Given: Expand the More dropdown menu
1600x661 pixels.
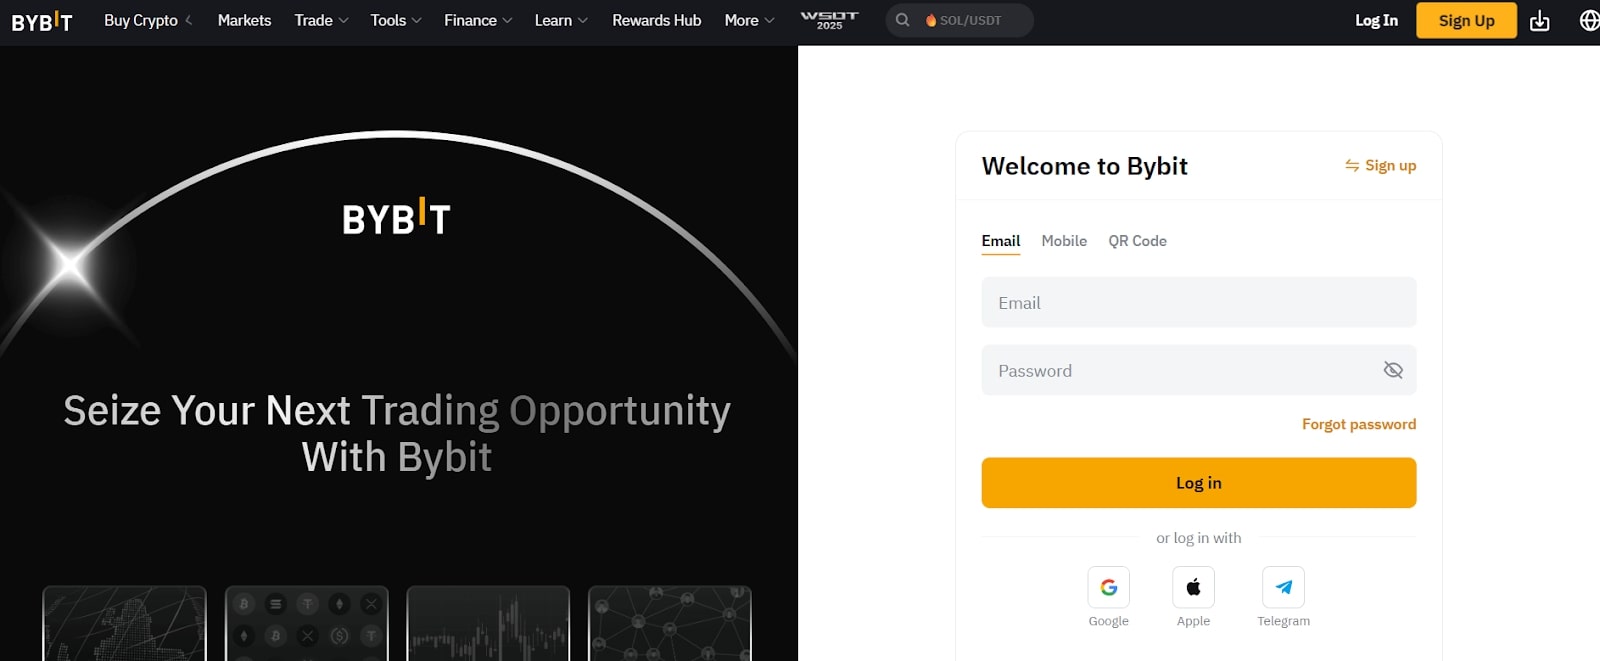Looking at the screenshot, I should point(749,20).
